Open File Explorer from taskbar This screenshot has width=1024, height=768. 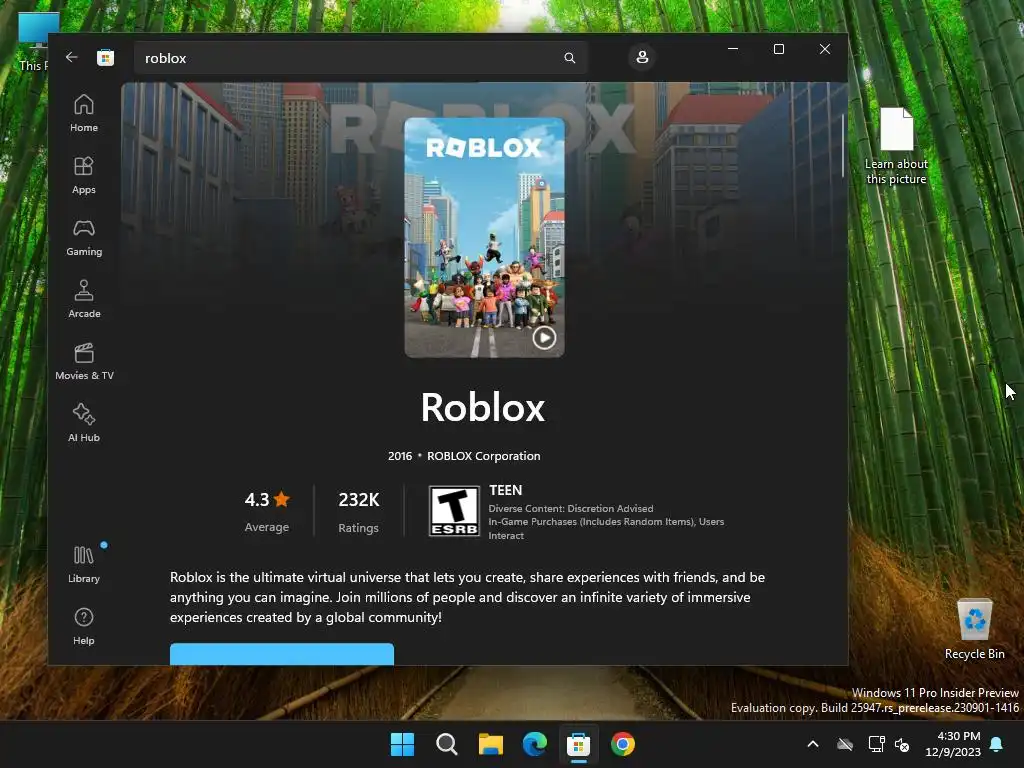click(x=490, y=744)
